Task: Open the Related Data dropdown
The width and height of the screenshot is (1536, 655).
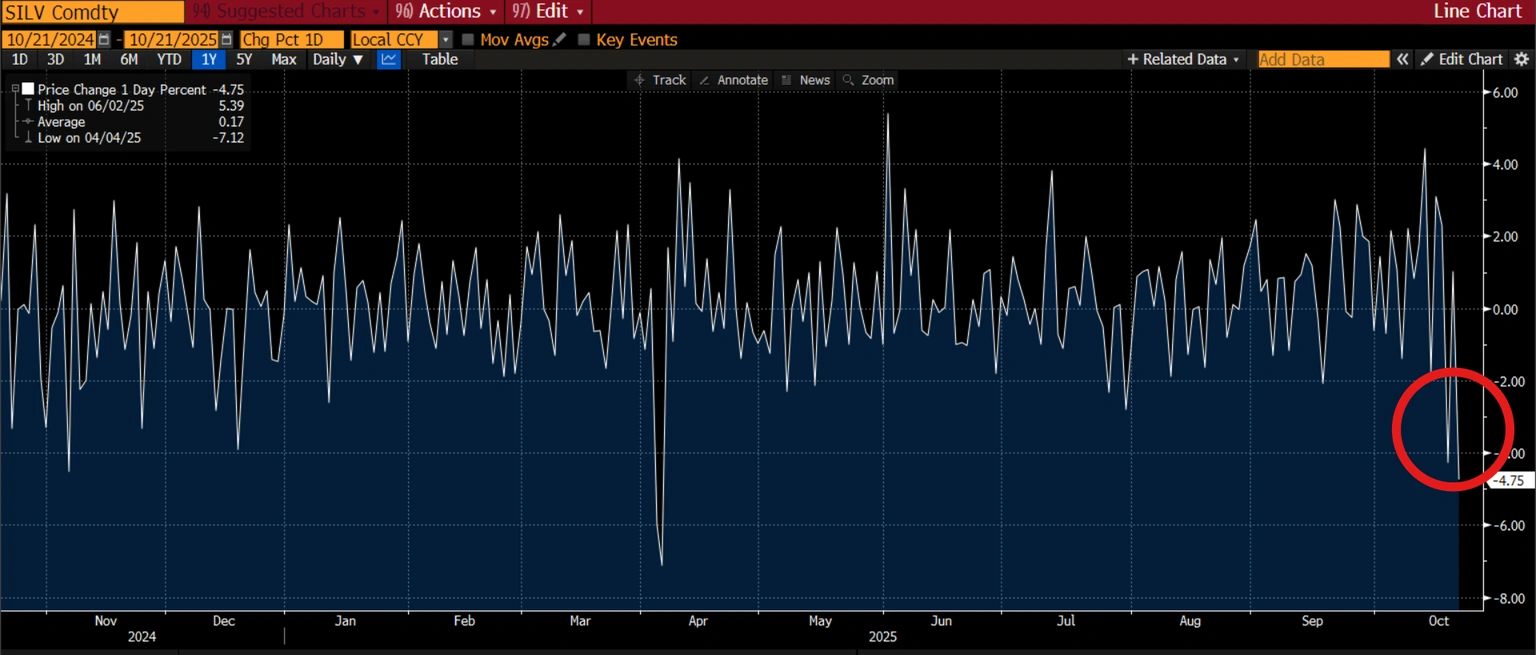Action: (1183, 59)
